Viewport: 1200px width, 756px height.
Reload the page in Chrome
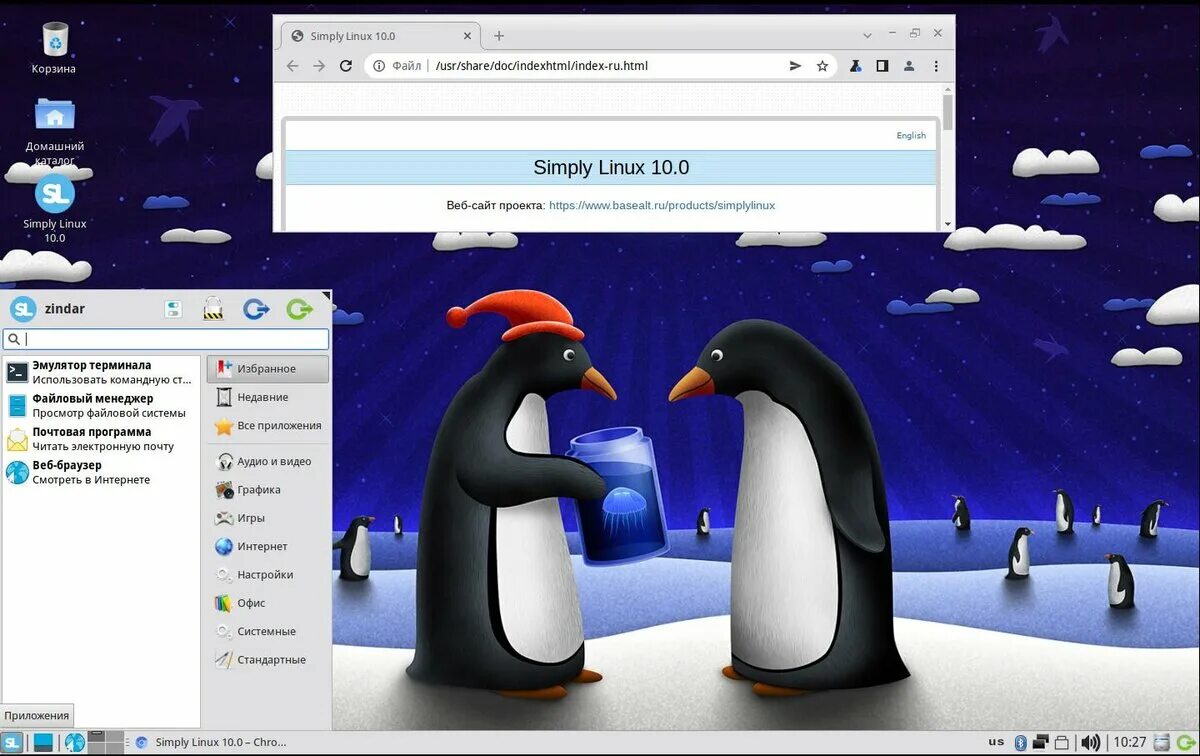[346, 66]
